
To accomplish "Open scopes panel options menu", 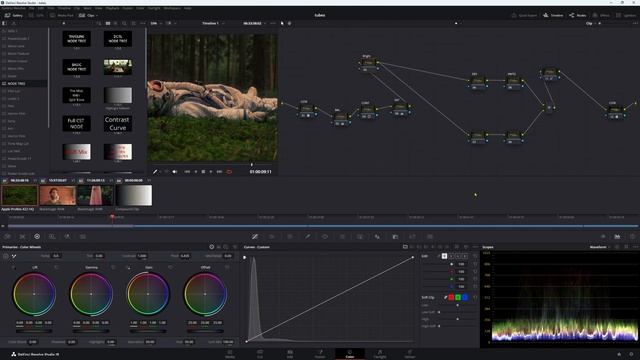I will point(636,247).
